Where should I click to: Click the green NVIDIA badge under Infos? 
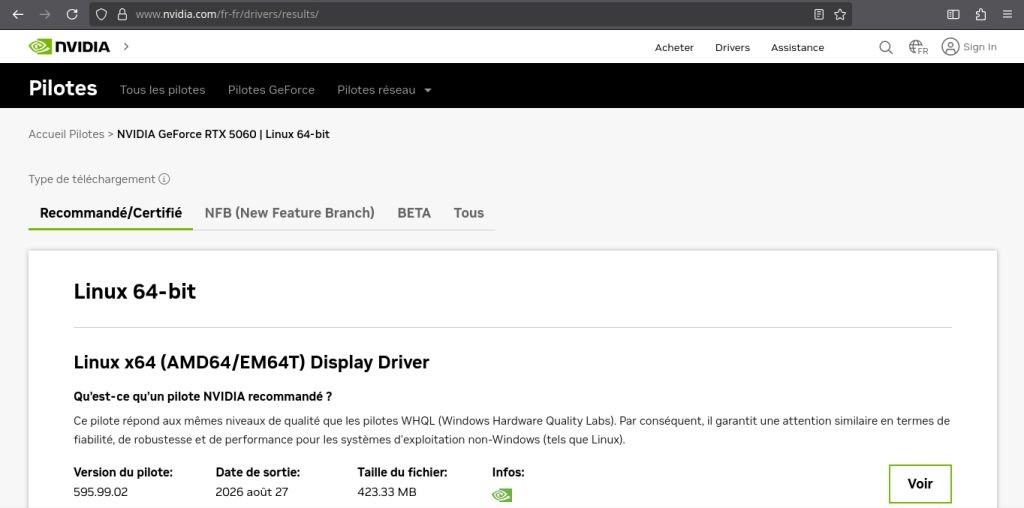tap(502, 495)
